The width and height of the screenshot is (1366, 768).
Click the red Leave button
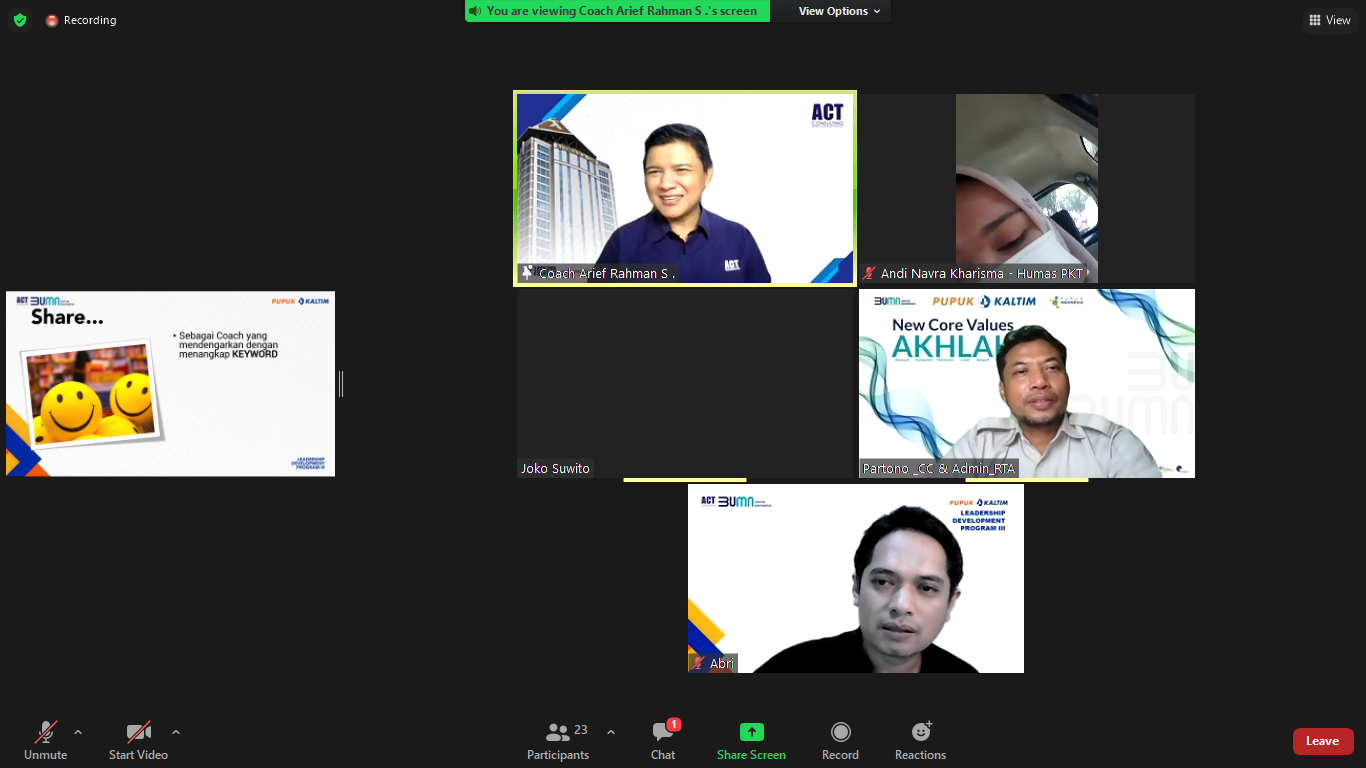[1322, 741]
